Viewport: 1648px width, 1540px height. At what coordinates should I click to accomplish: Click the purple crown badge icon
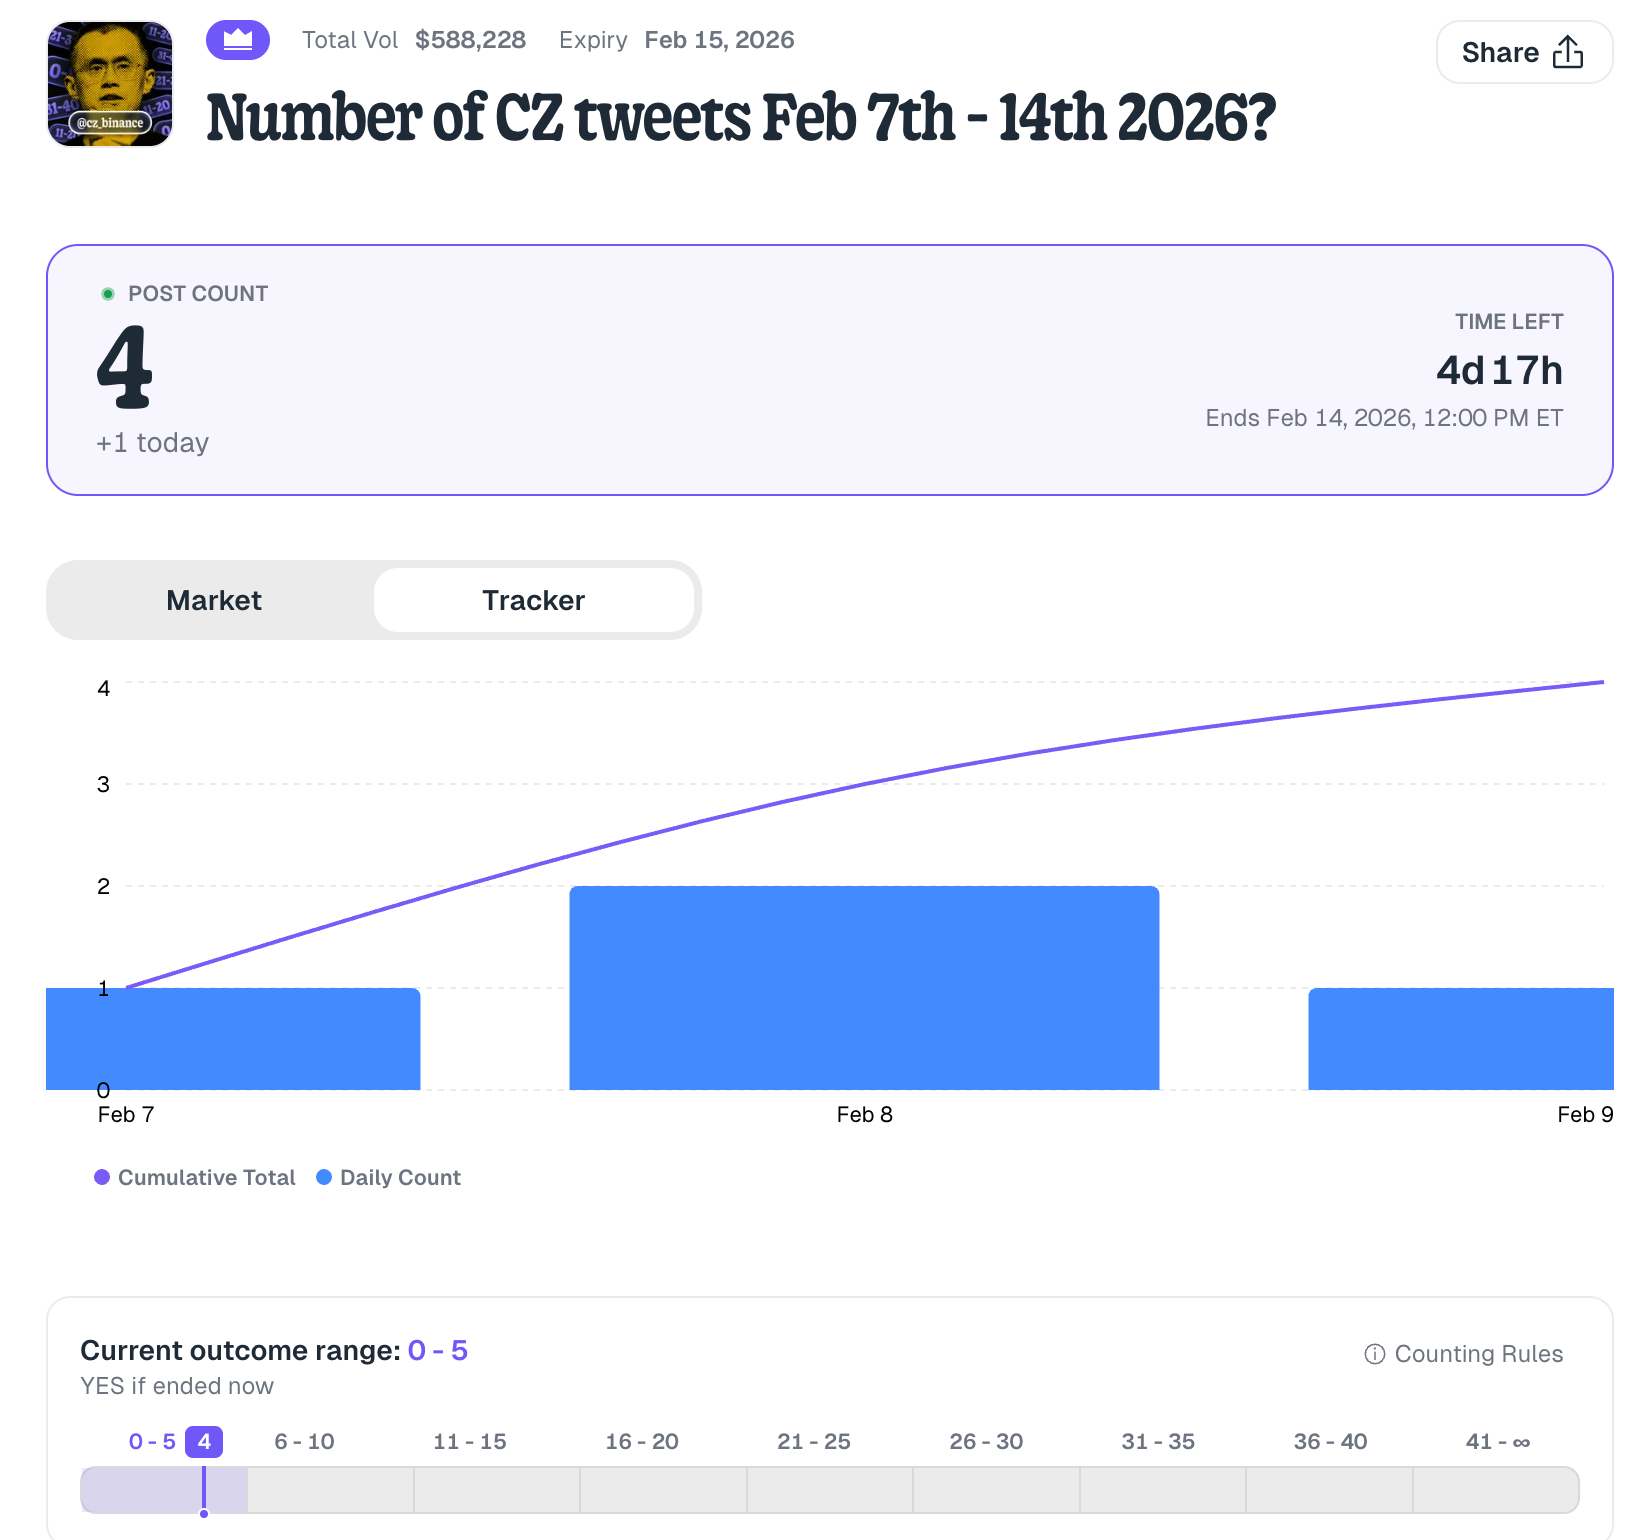tap(238, 40)
